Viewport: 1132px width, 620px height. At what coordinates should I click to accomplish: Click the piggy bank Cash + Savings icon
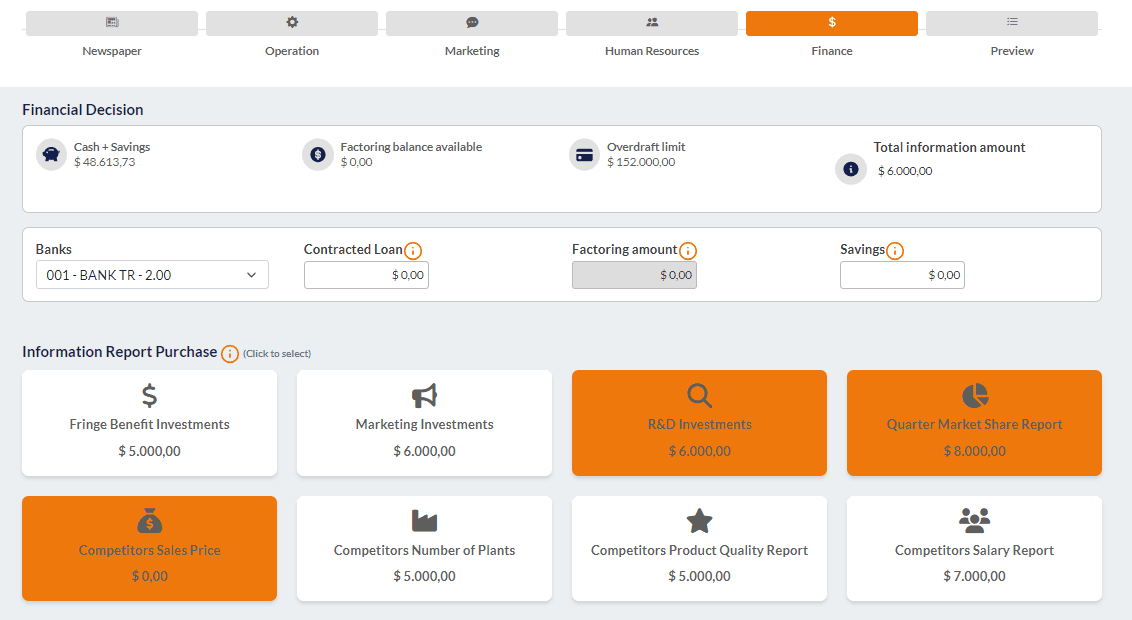click(x=51, y=155)
